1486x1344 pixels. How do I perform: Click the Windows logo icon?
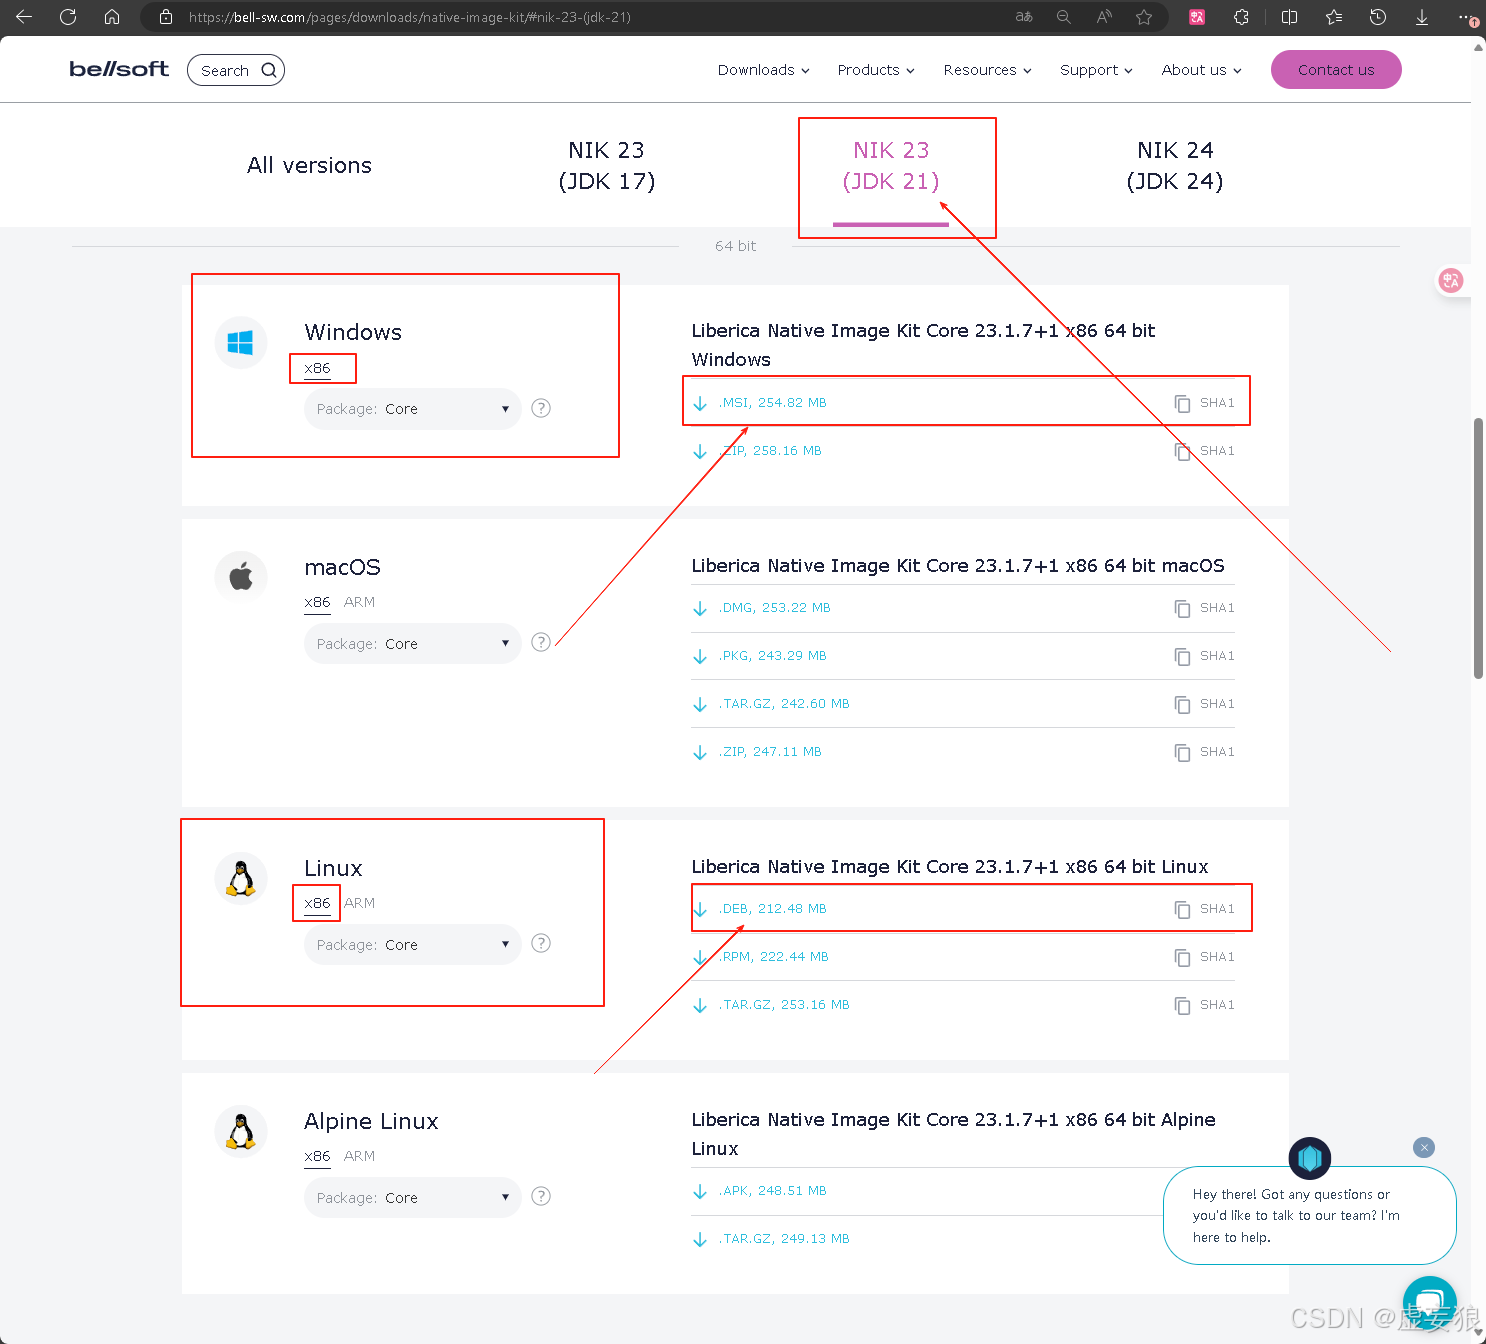(240, 343)
